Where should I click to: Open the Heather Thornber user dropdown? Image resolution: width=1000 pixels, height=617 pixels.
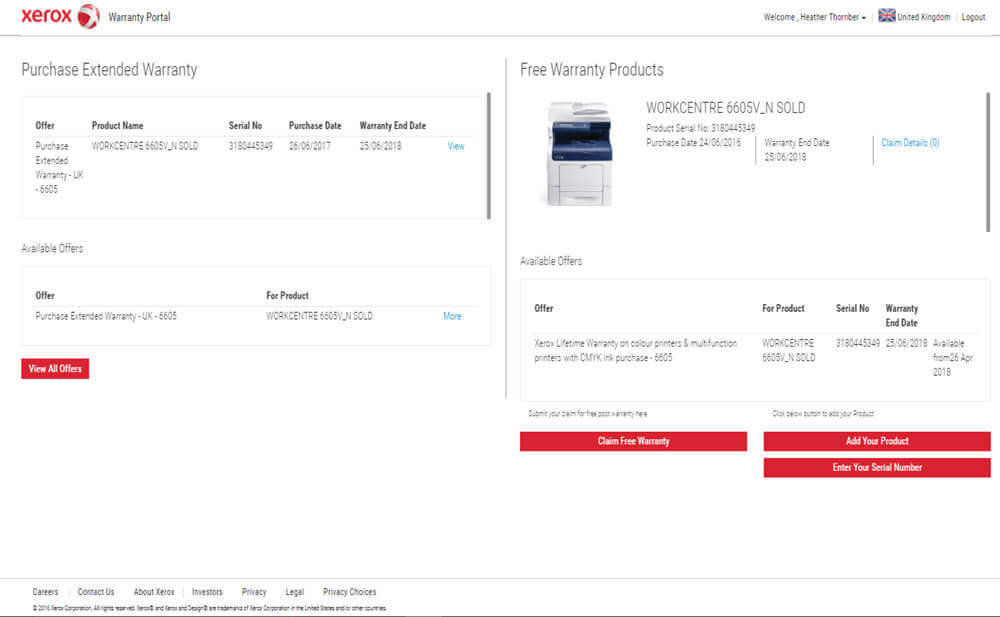point(814,17)
